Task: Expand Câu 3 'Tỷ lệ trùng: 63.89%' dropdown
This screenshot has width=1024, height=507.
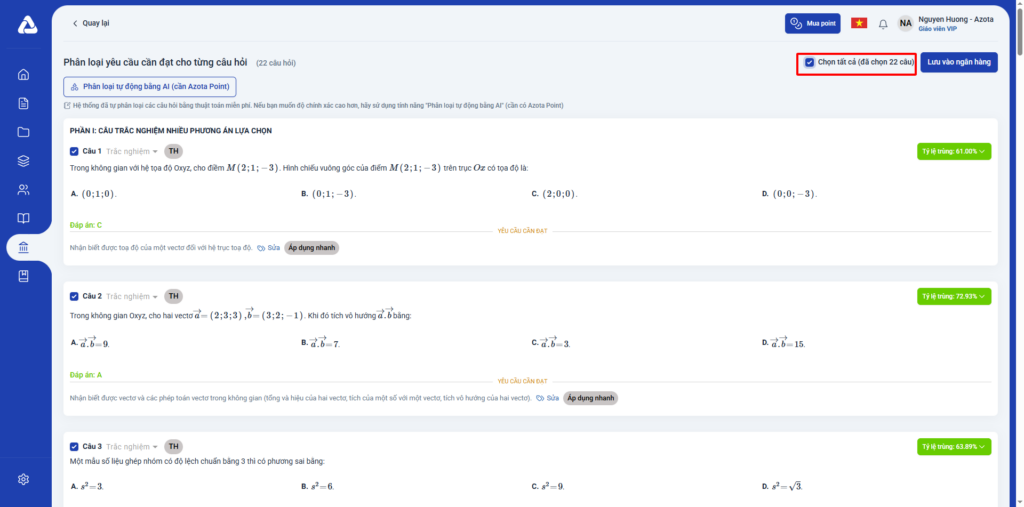Action: [954, 446]
